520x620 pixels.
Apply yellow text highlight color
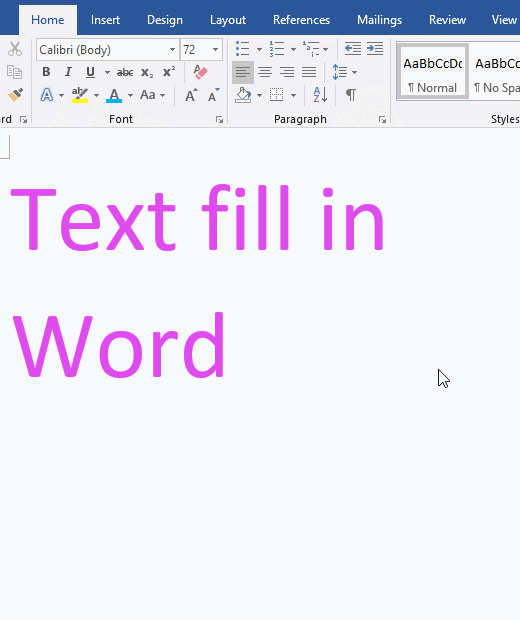click(80, 95)
